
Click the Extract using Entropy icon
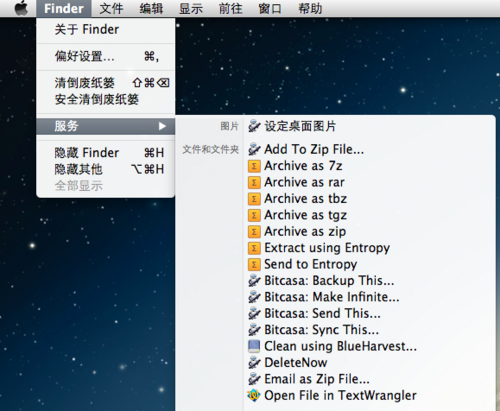(254, 248)
